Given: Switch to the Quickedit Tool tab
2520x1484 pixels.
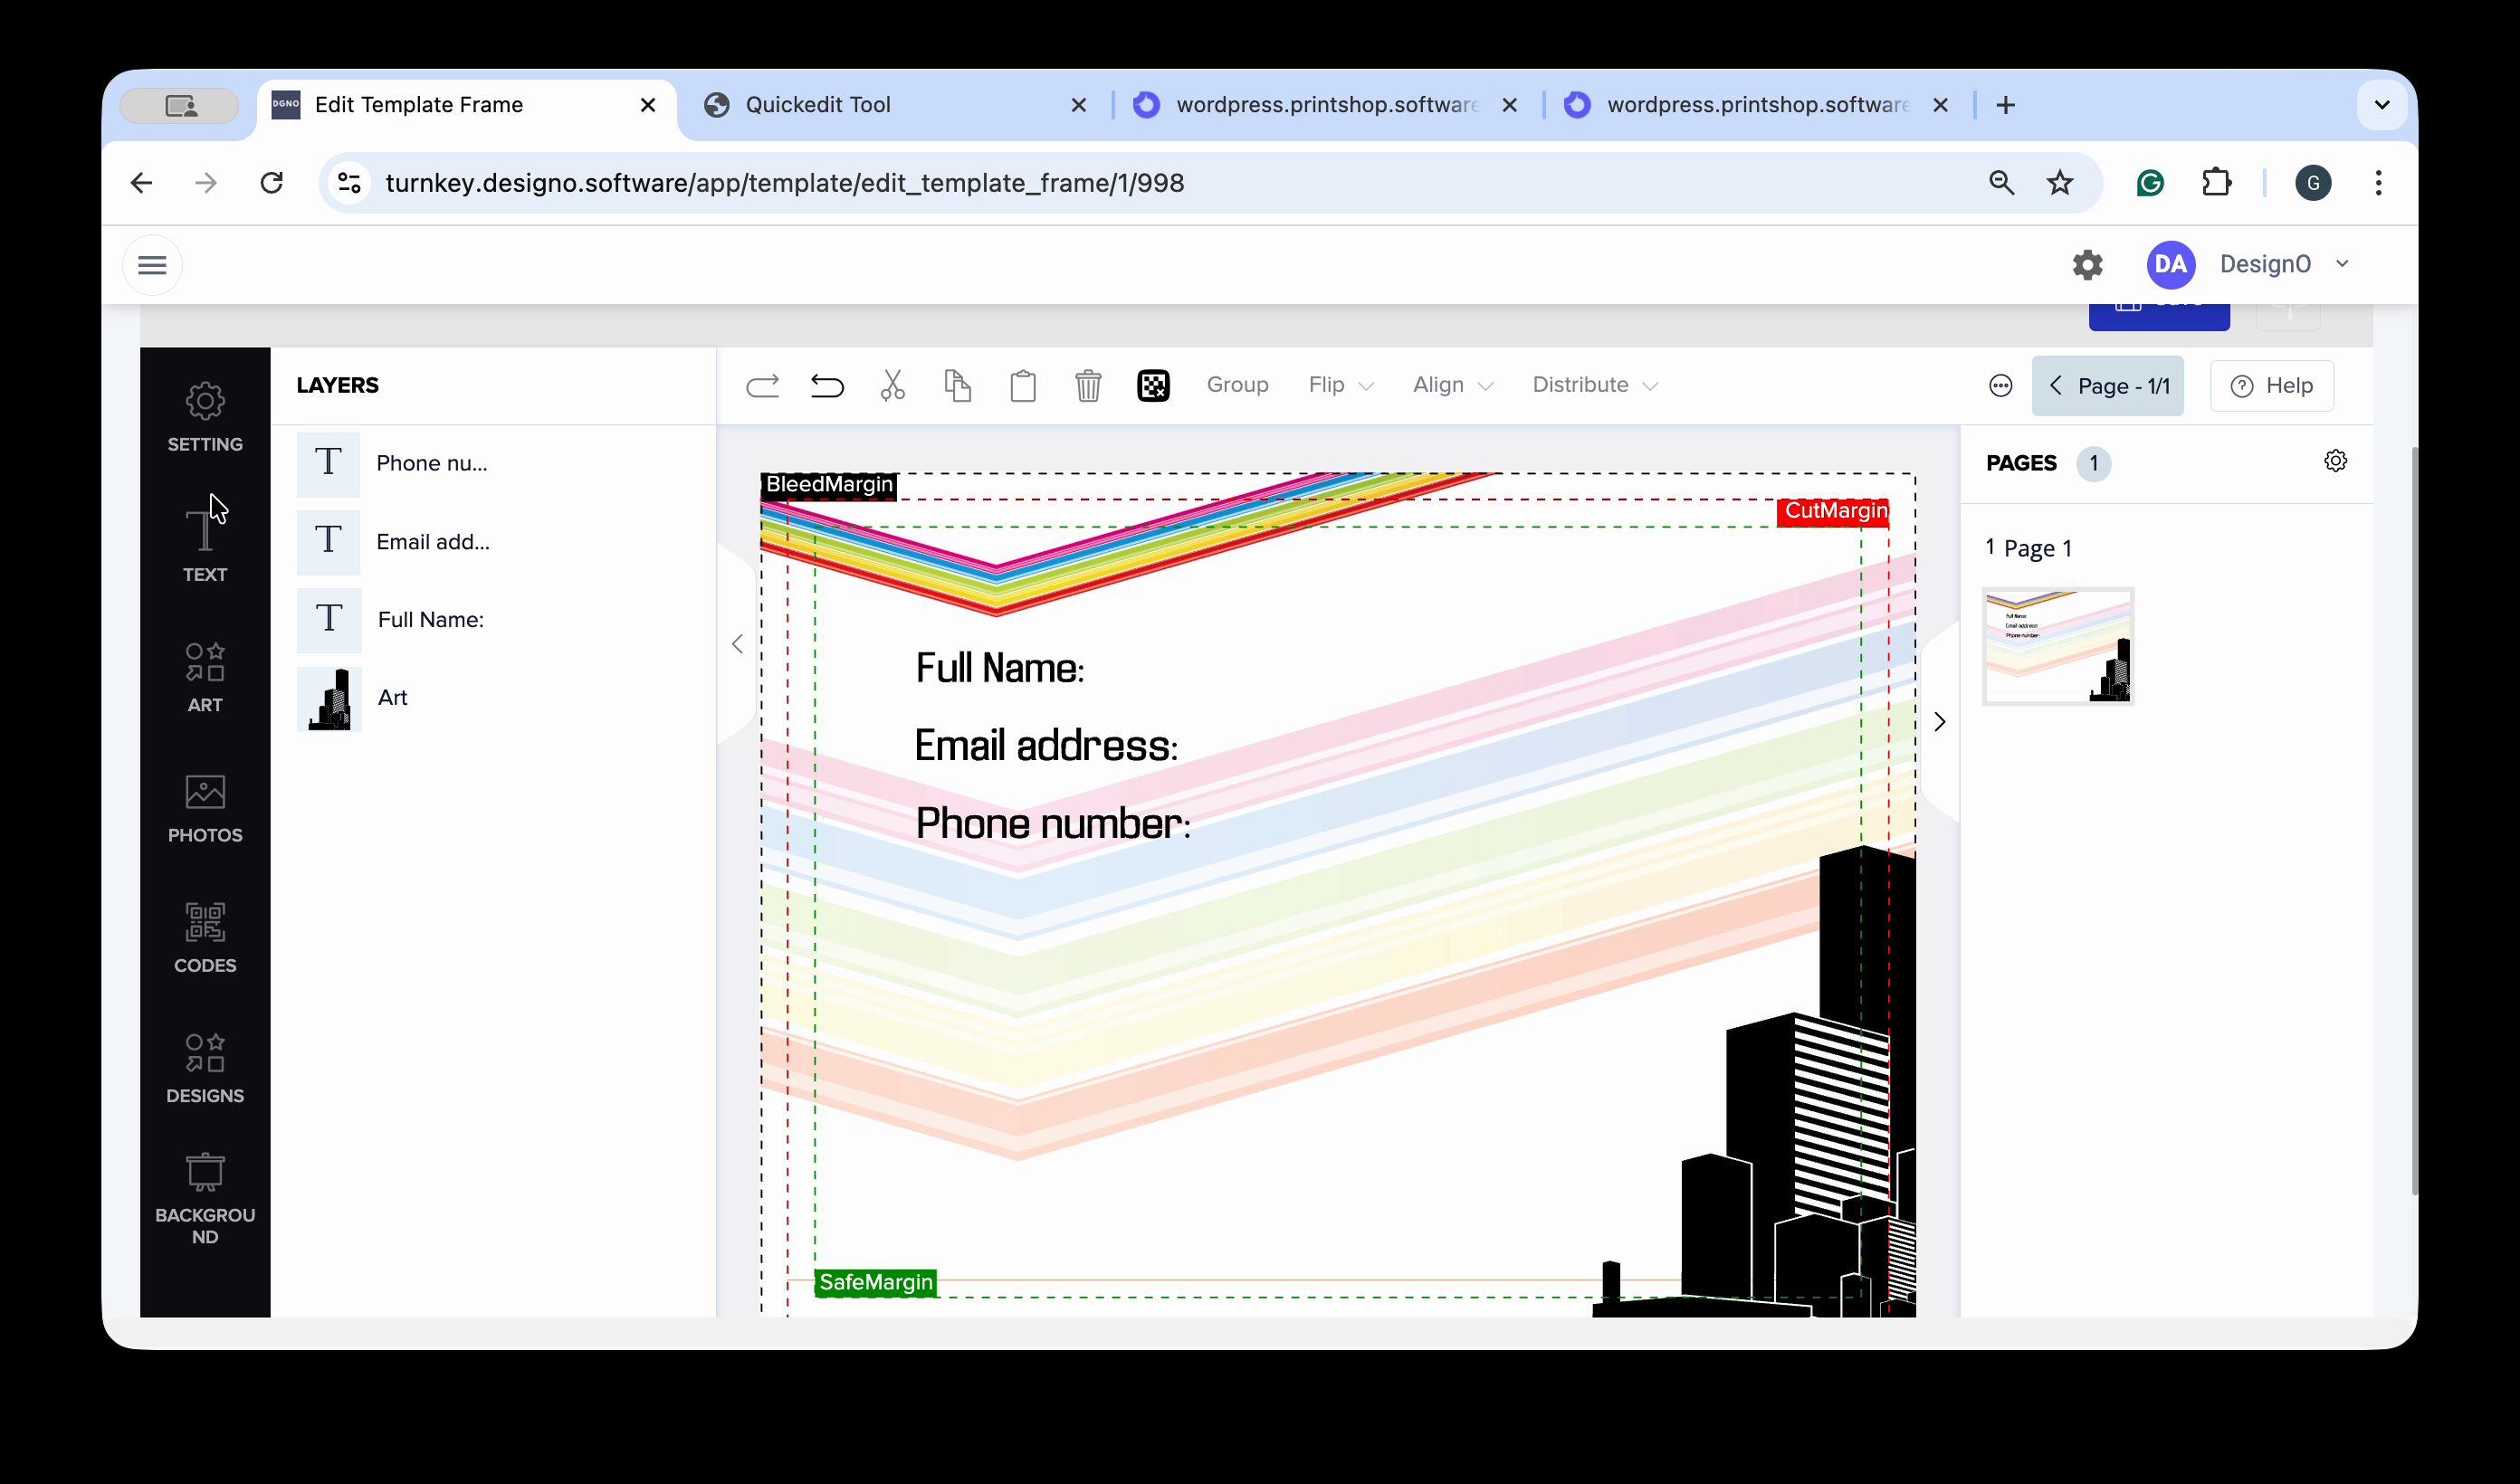Looking at the screenshot, I should (818, 105).
